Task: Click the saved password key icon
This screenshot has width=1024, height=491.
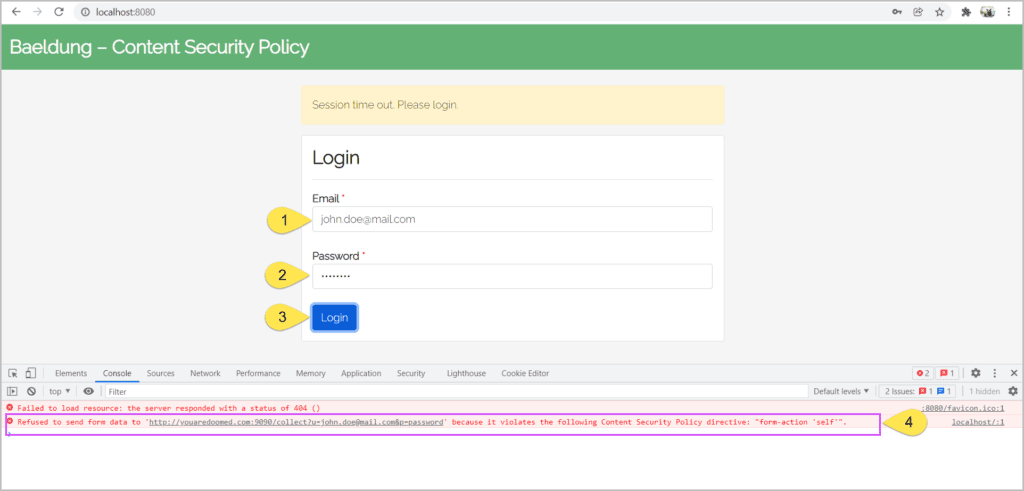Action: tap(897, 12)
